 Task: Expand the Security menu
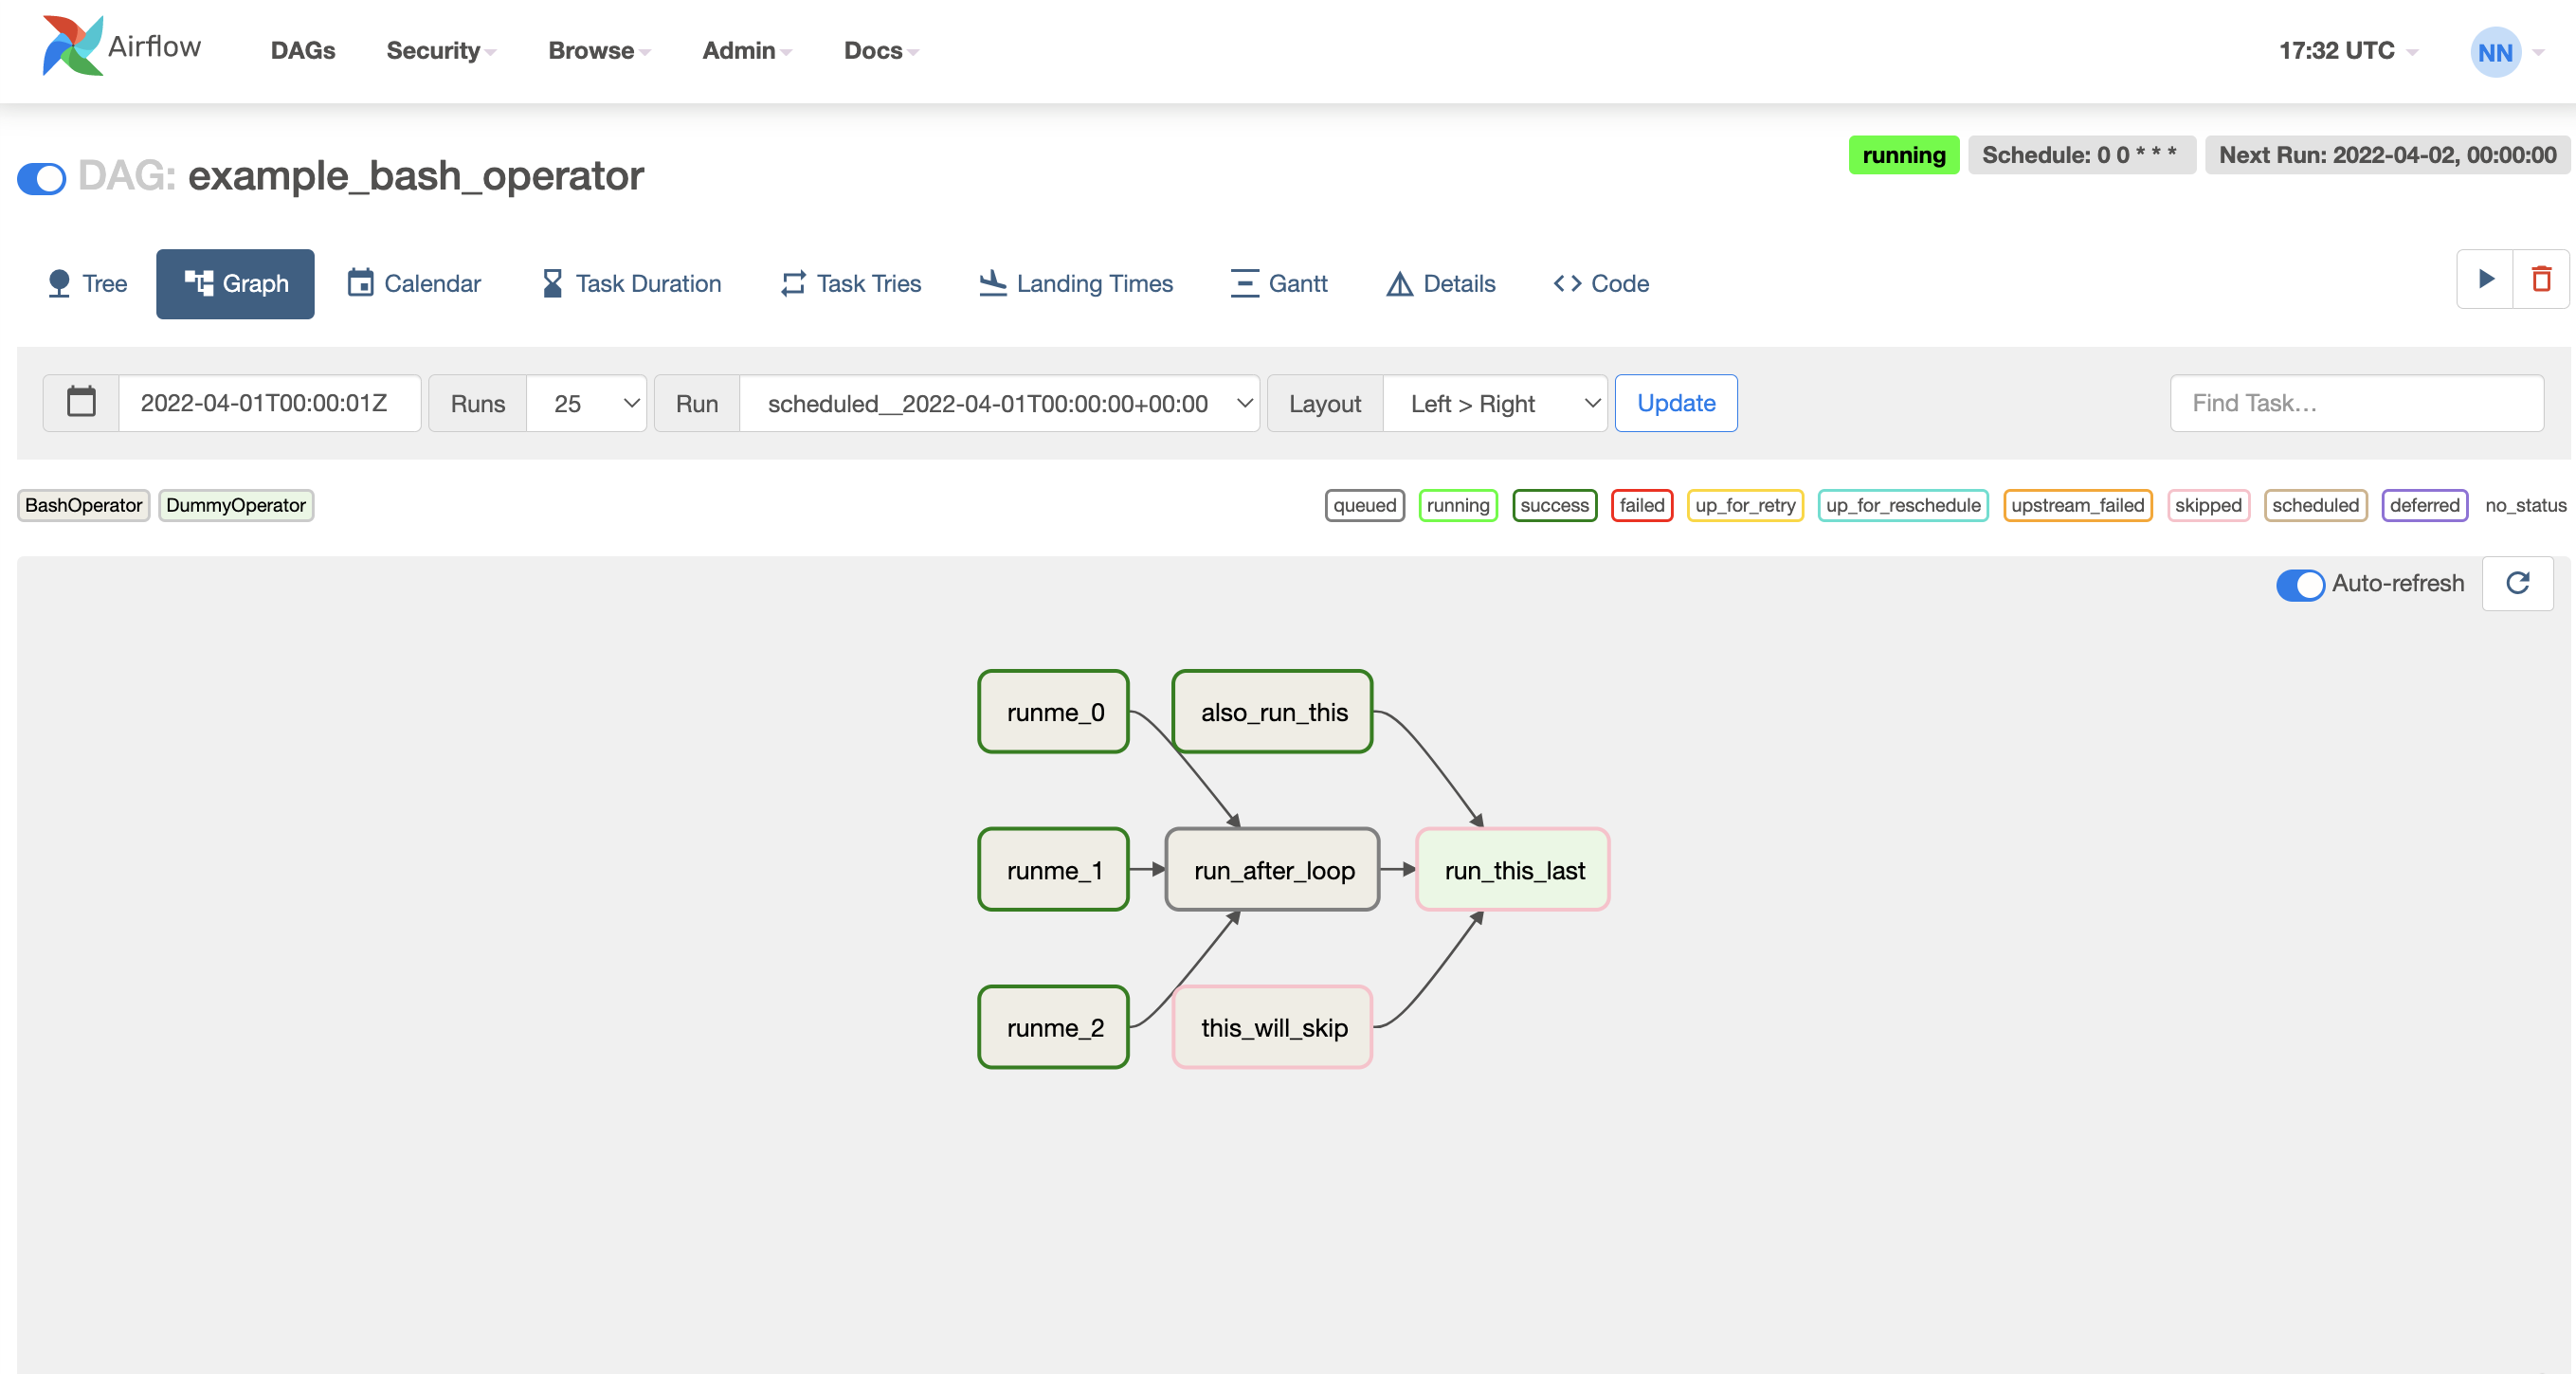(x=441, y=51)
